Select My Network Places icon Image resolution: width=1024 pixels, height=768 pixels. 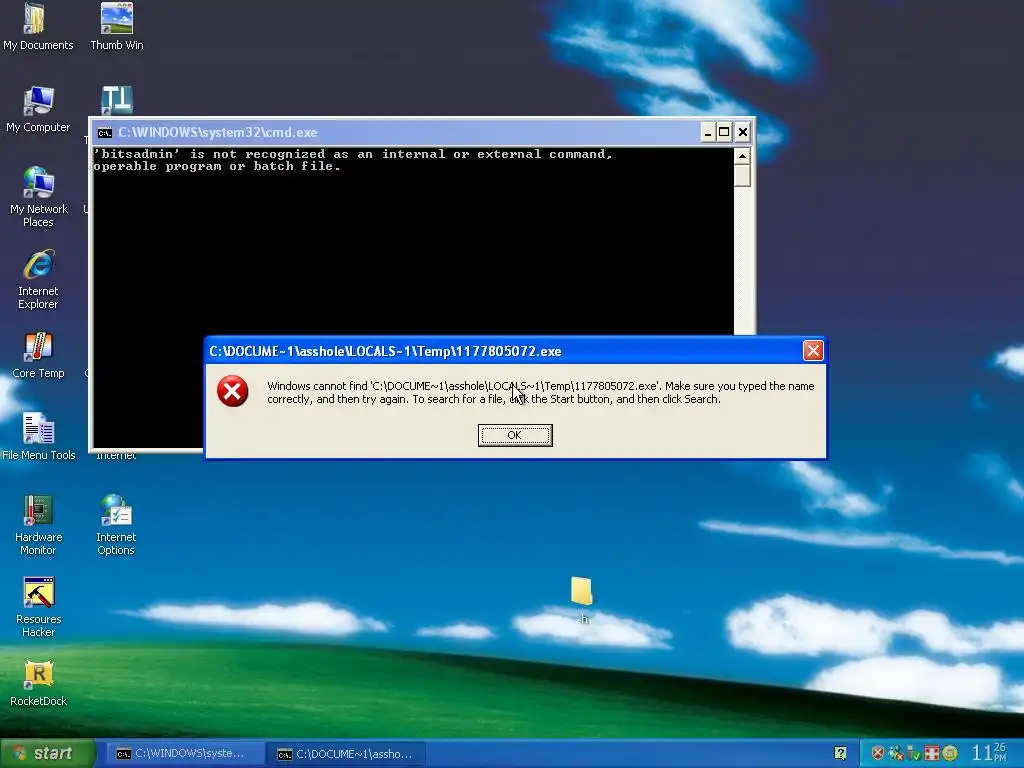tap(38, 197)
